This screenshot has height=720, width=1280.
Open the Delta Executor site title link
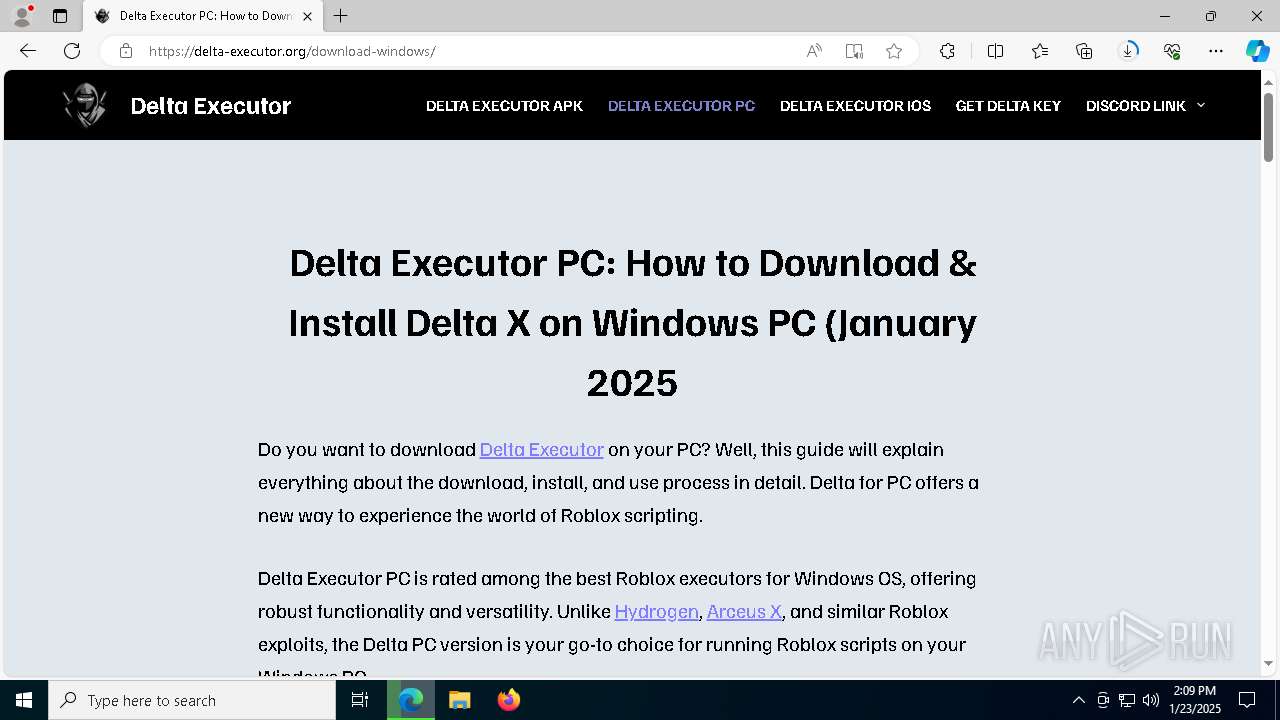(211, 106)
